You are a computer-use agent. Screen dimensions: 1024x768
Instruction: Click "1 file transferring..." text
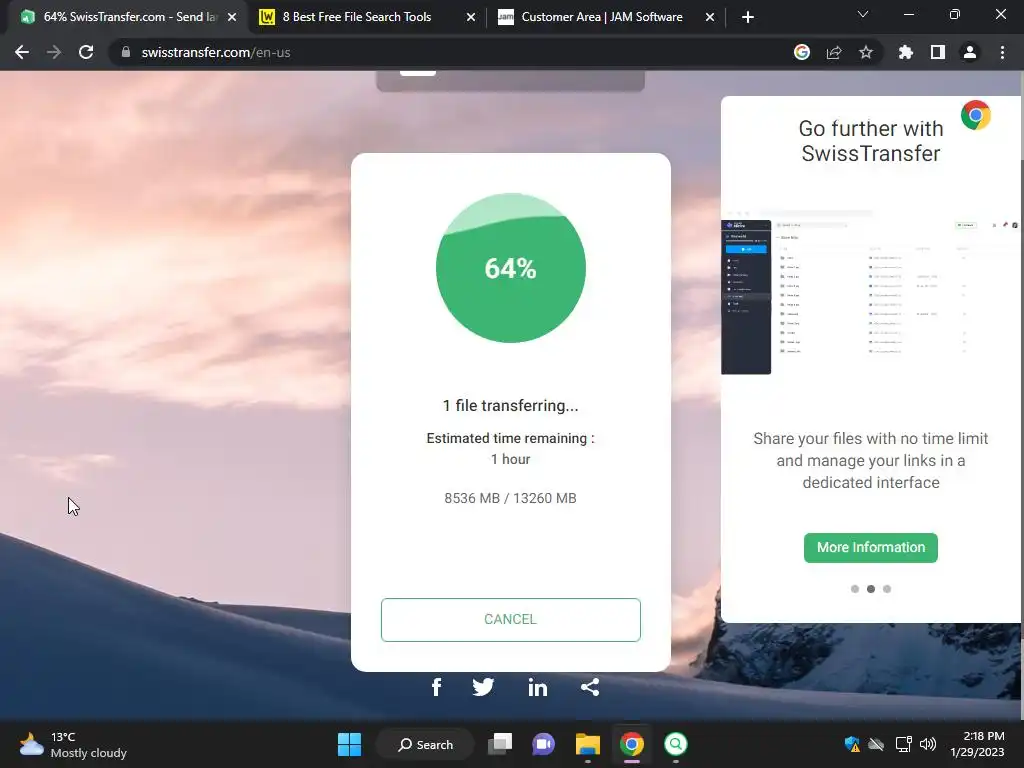tap(511, 406)
